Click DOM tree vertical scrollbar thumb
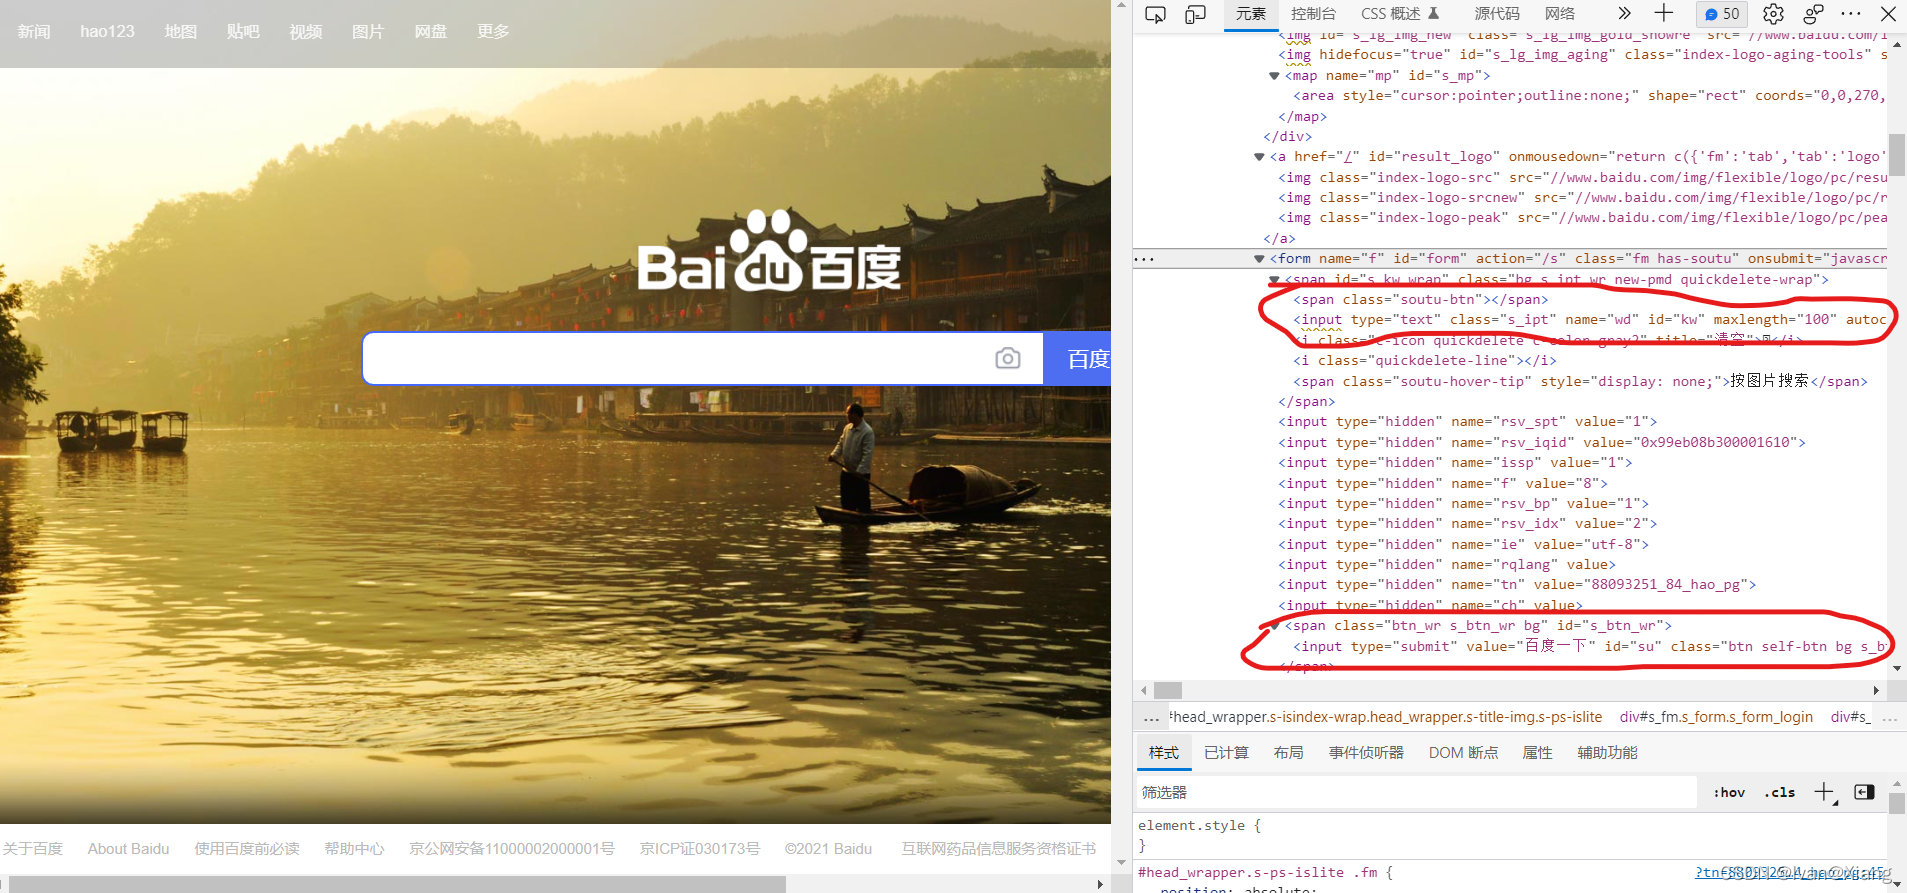Screen dimensions: 1907x893 coord(1896,155)
